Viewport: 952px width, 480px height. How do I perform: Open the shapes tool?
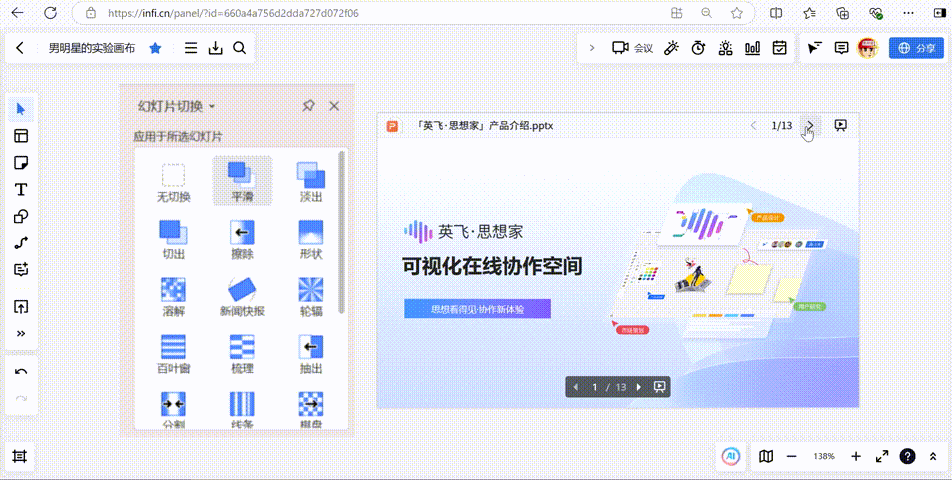[x=21, y=216]
